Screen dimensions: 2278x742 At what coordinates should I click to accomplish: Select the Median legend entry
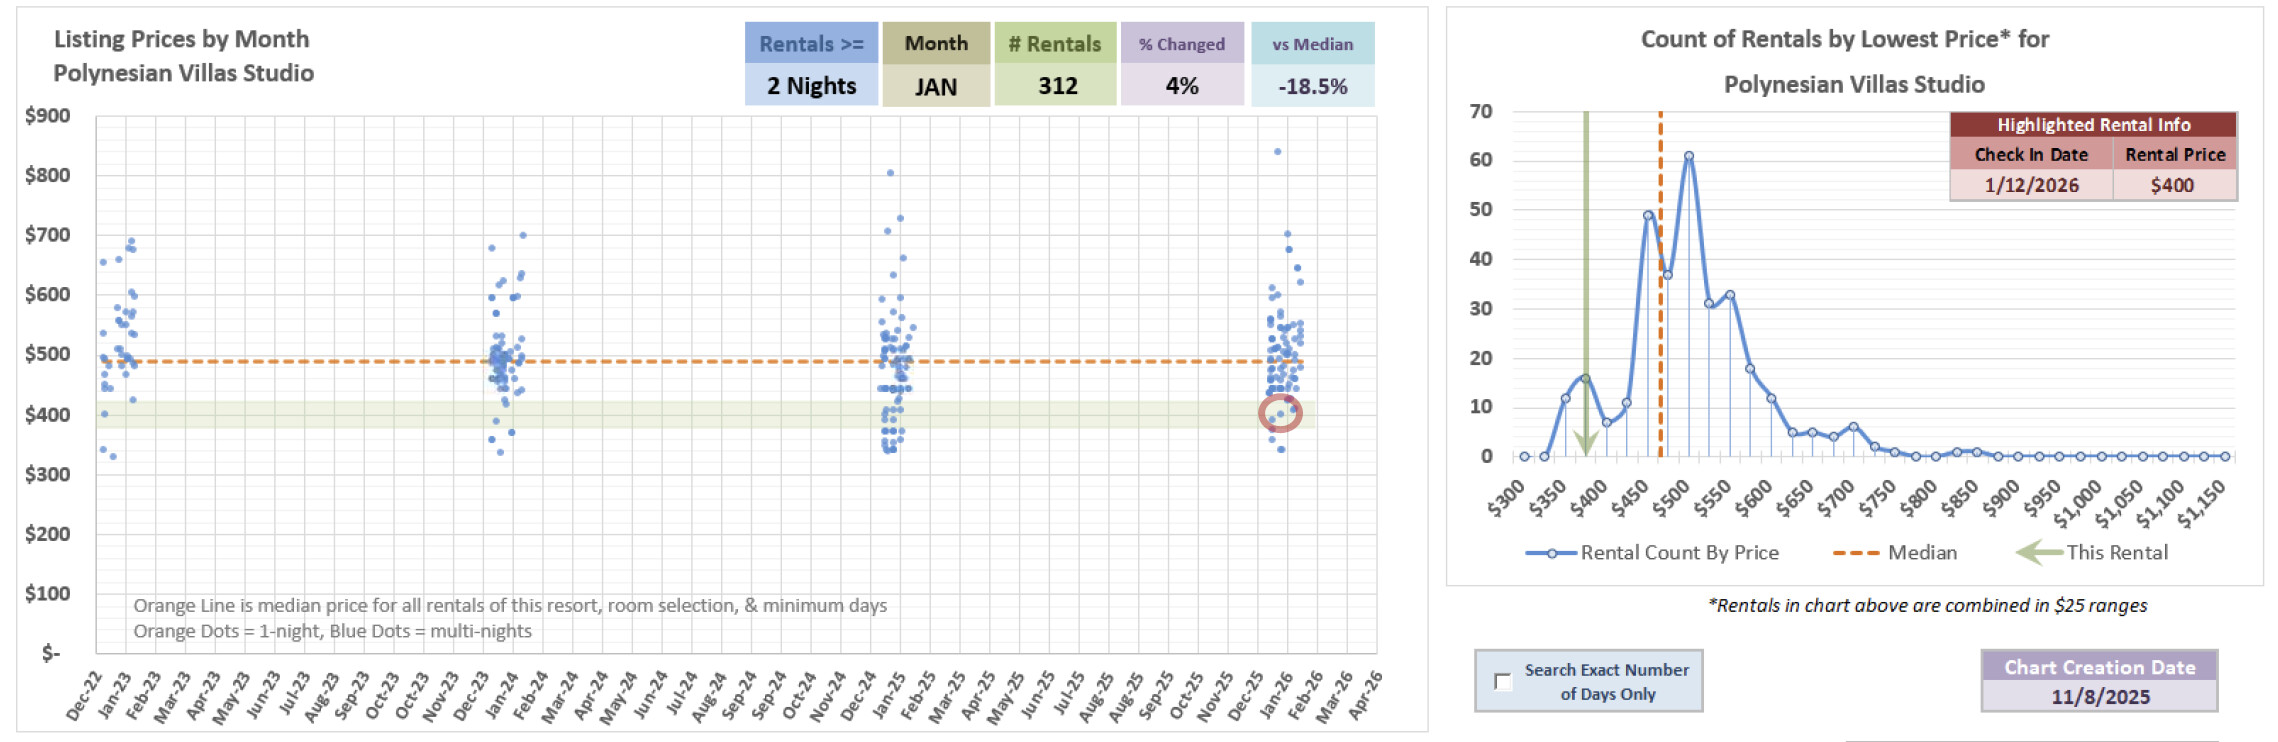1921,552
